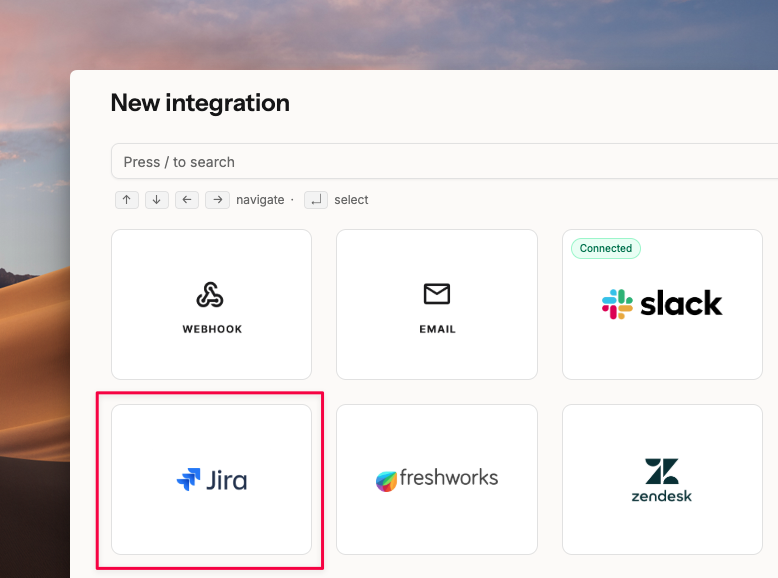The image size is (778, 578).
Task: Click the WEBHOOK label text
Action: tap(212, 329)
